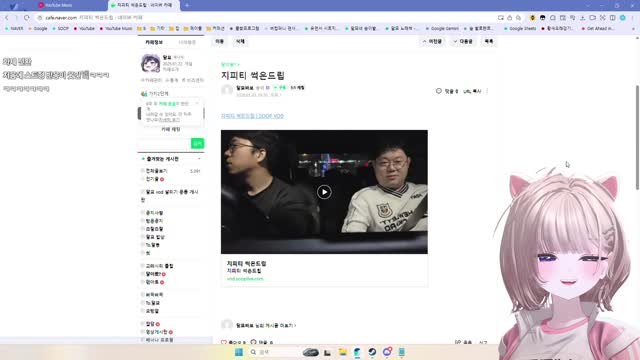Open the 방송공지 board
The width and height of the screenshot is (640, 360).
pyautogui.click(x=154, y=221)
